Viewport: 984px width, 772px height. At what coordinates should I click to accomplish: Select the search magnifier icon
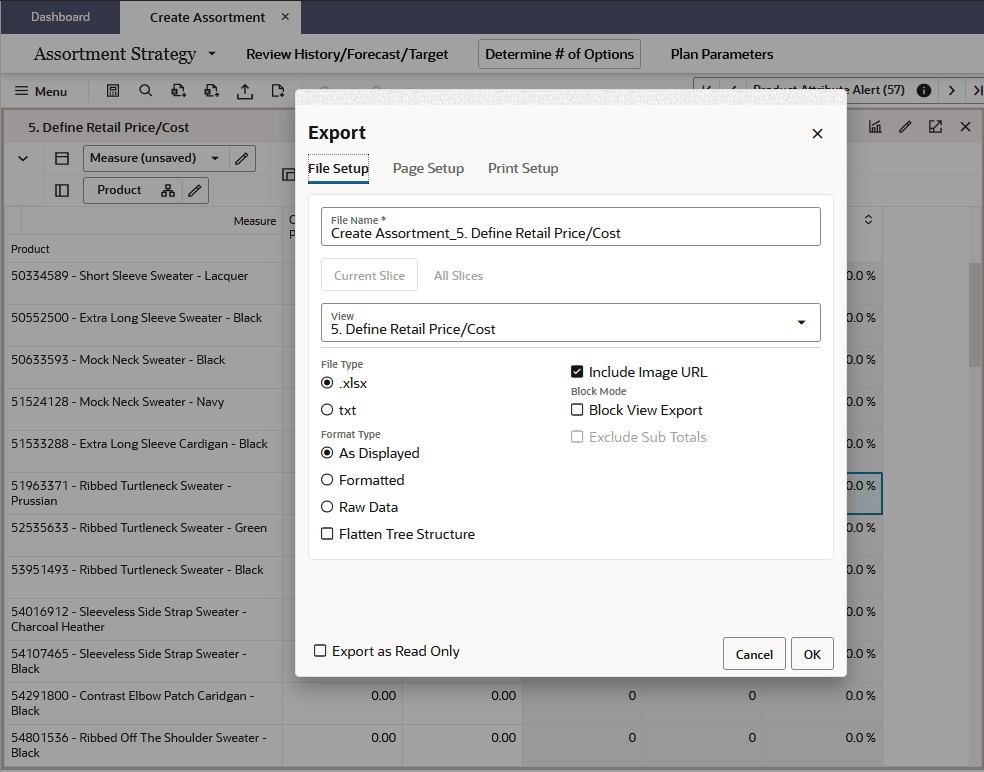click(146, 91)
